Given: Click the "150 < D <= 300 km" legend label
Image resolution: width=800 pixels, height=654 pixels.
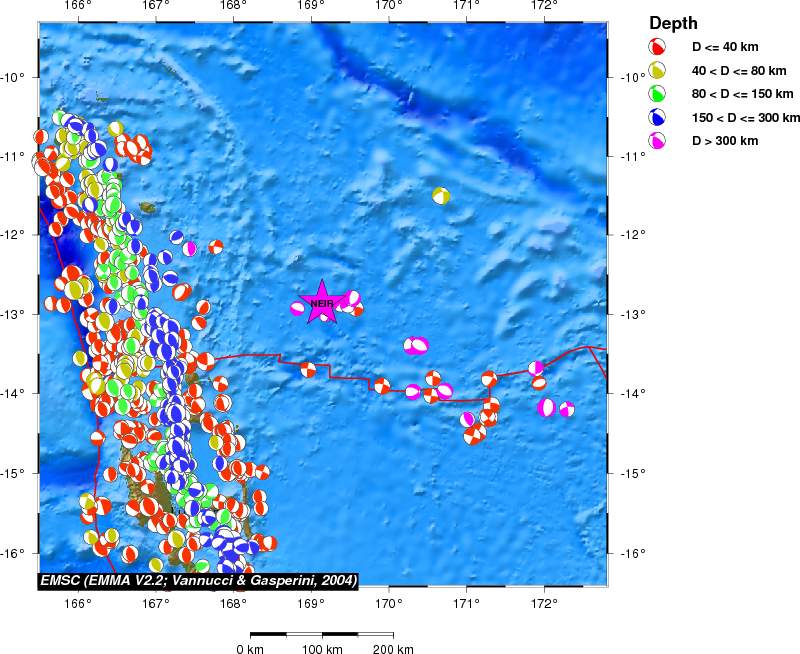Looking at the screenshot, I should tap(746, 117).
